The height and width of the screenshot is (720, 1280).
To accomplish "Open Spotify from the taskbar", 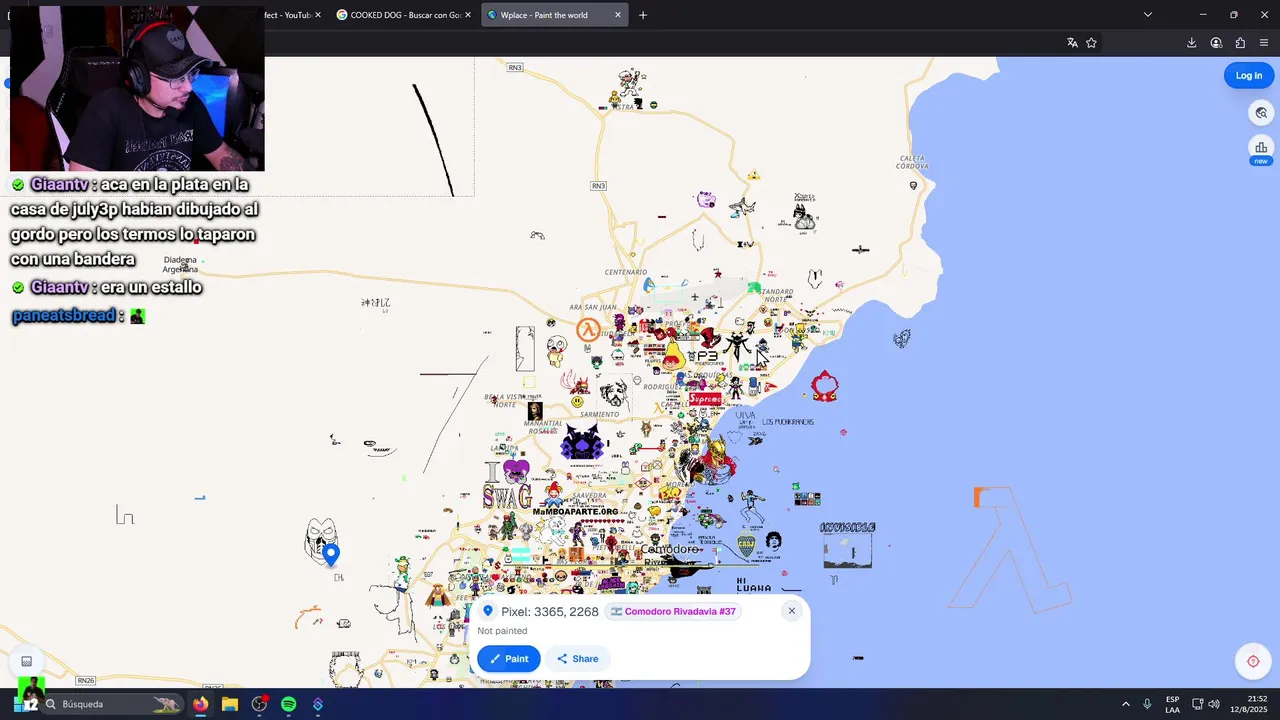I will click(288, 704).
